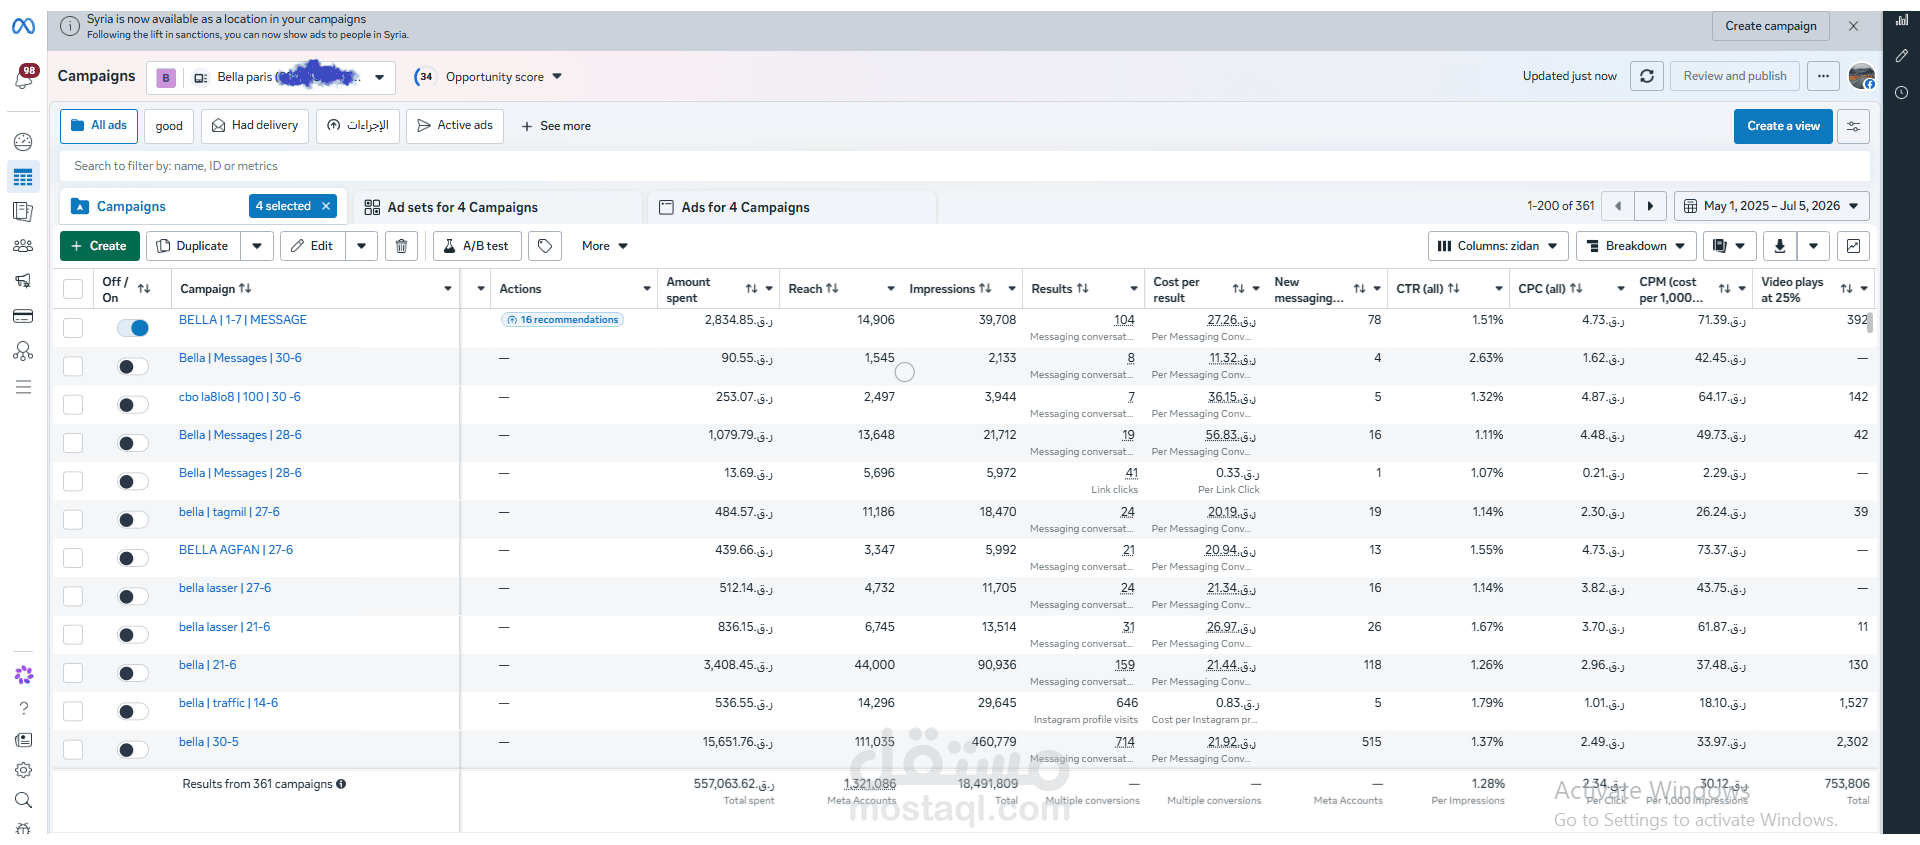The image size is (1920, 845).
Task: Go to the previous page arrow
Action: click(x=1618, y=206)
